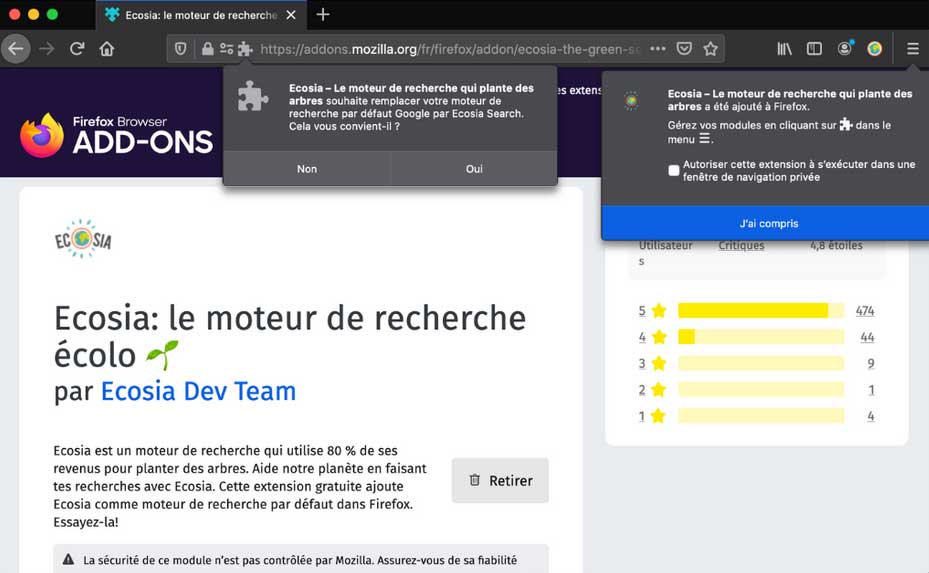Open the hamburger application menu
This screenshot has width=929, height=573.
click(x=912, y=49)
